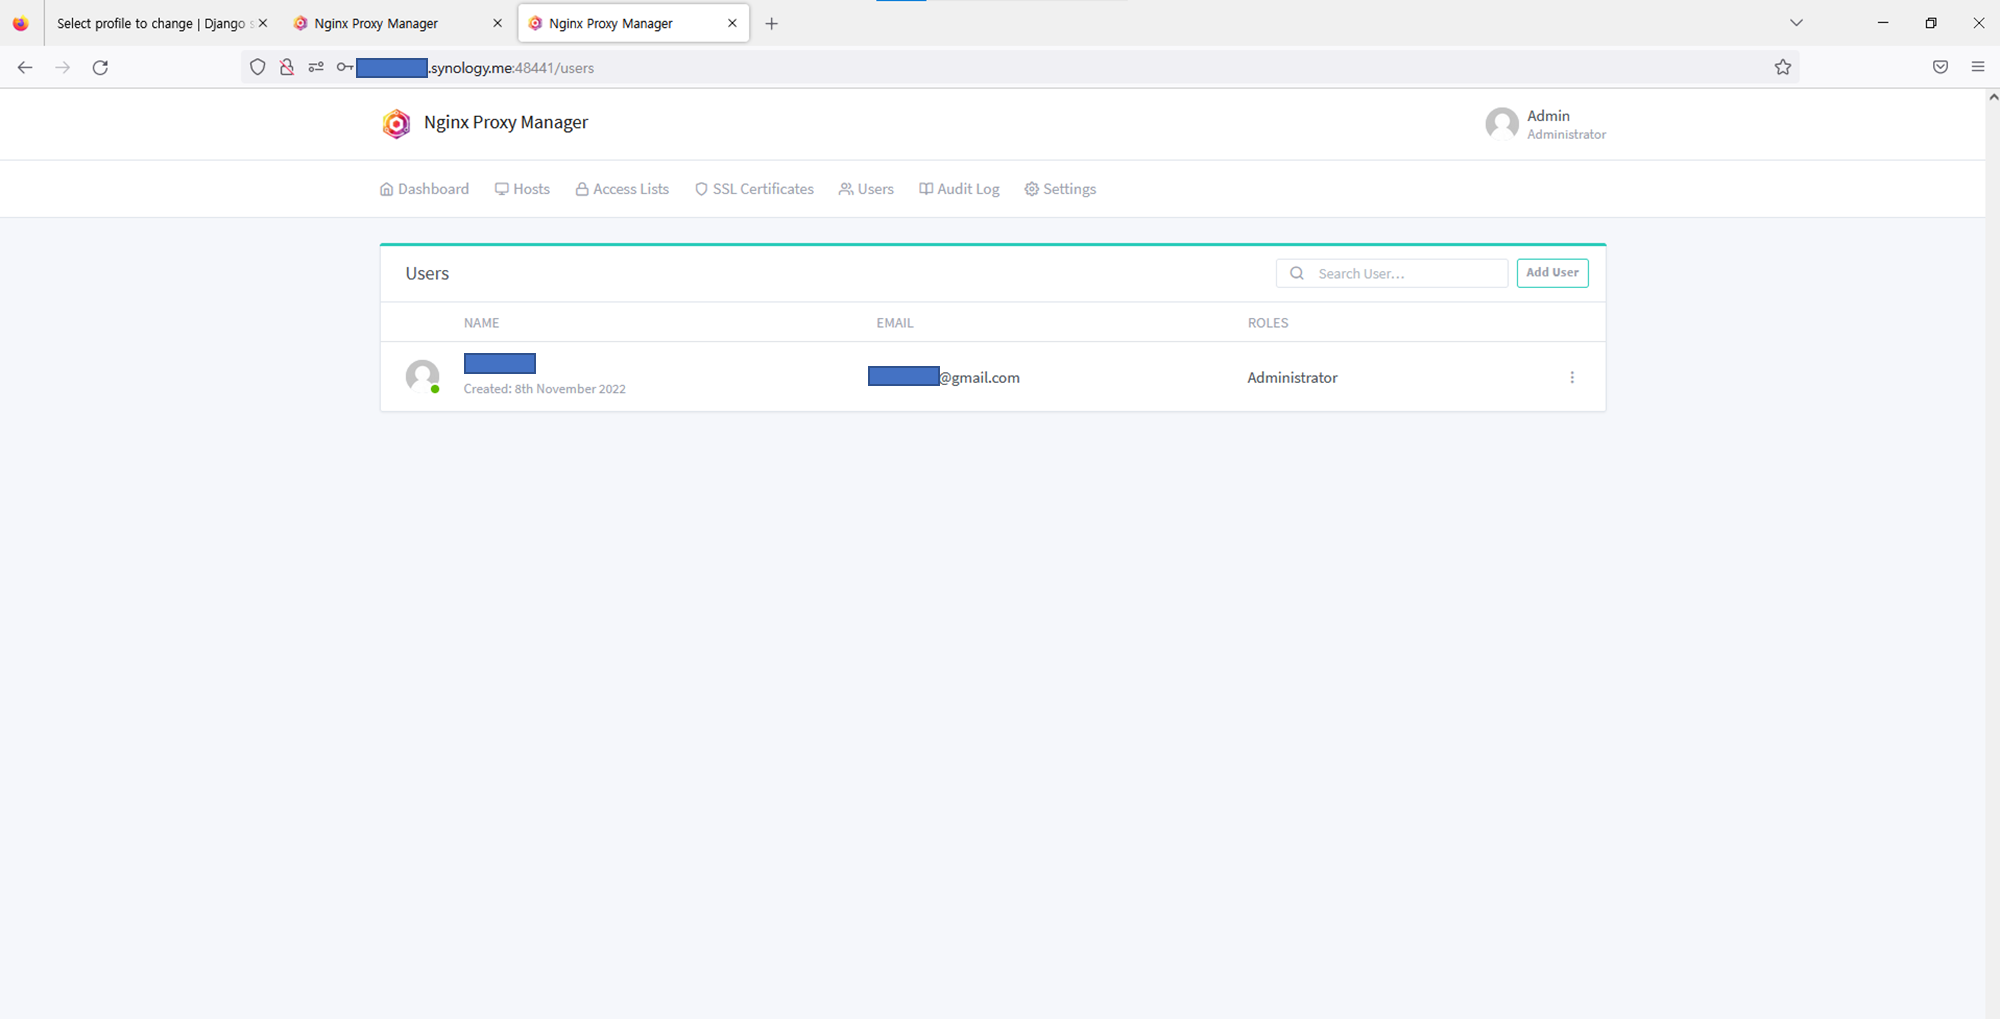
Task: Expand the list all tabs chevron
Action: (x=1796, y=23)
